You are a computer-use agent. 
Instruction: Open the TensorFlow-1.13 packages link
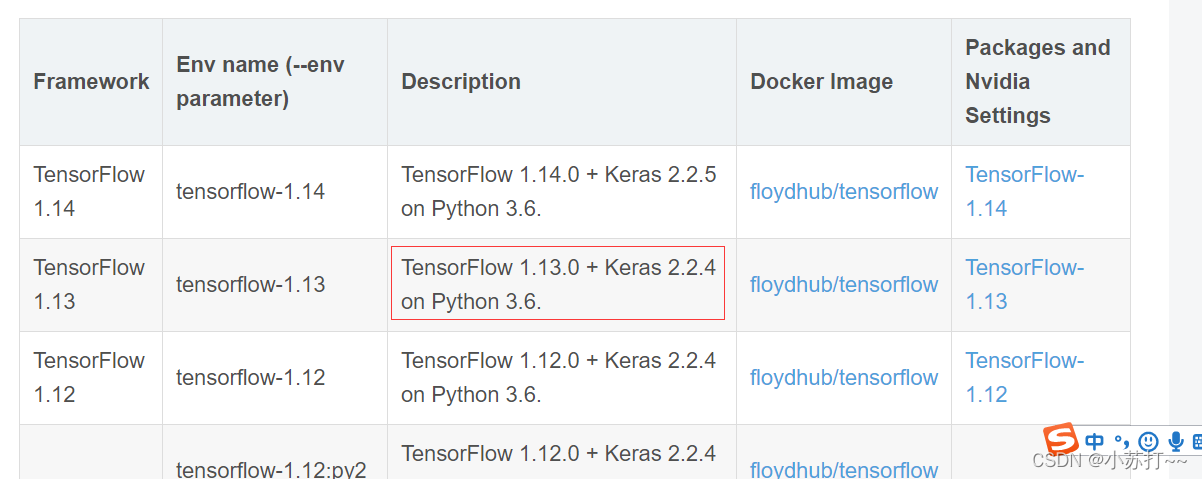pyautogui.click(x=1025, y=284)
